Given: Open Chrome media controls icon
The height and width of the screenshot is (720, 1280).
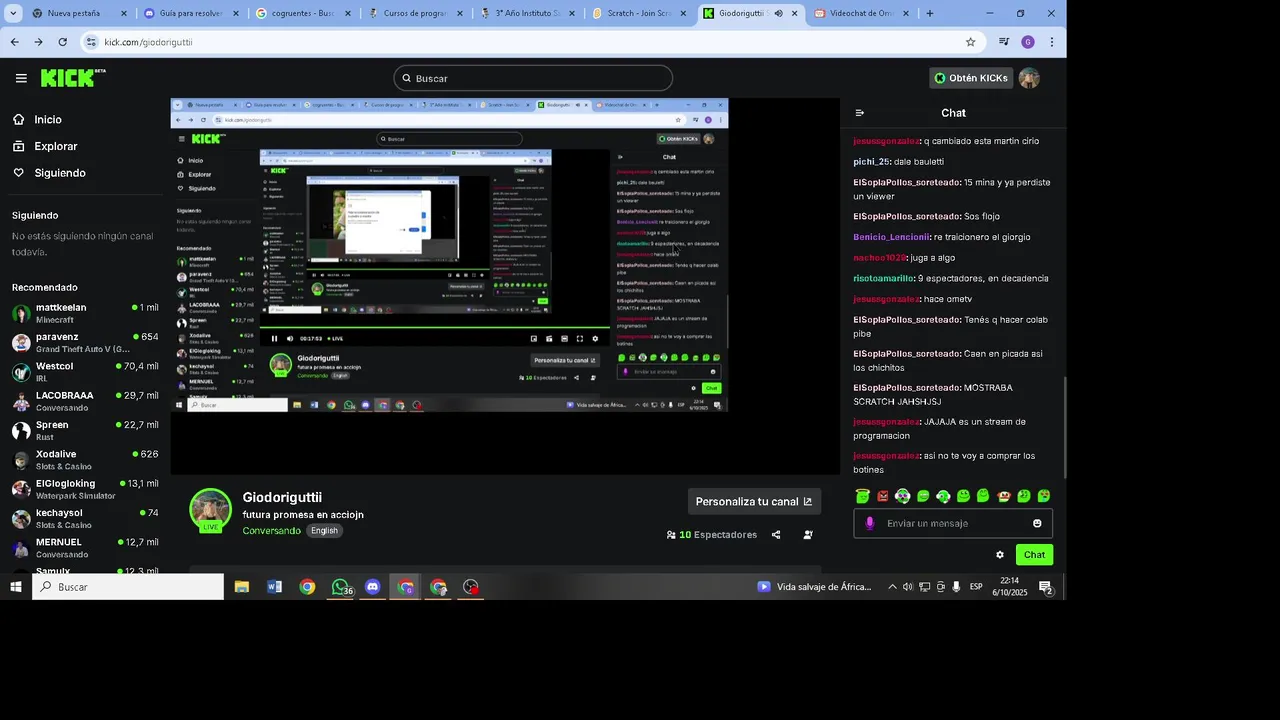Looking at the screenshot, I should (x=1004, y=42).
